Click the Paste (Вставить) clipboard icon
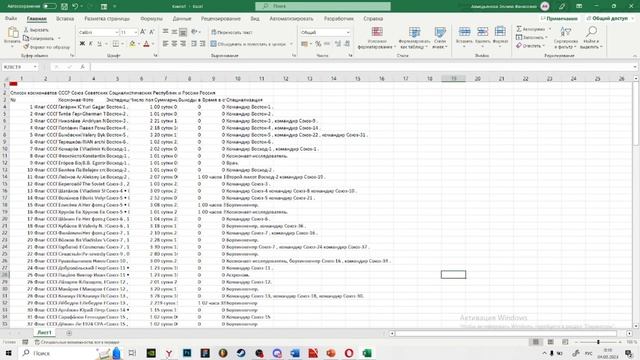640x360 pixels. (x=12, y=33)
